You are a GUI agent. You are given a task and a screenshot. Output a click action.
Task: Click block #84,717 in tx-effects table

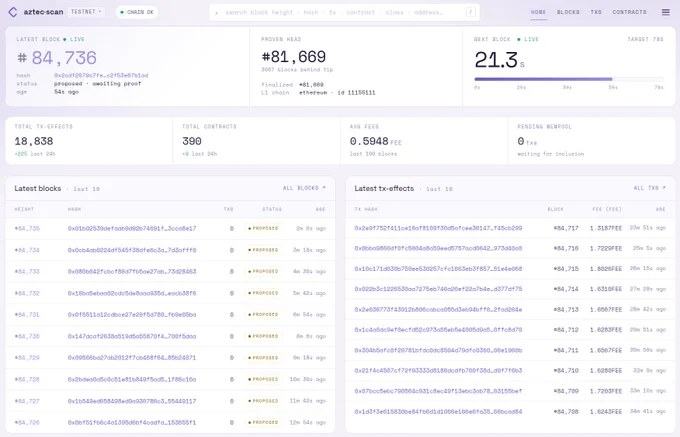coord(566,228)
